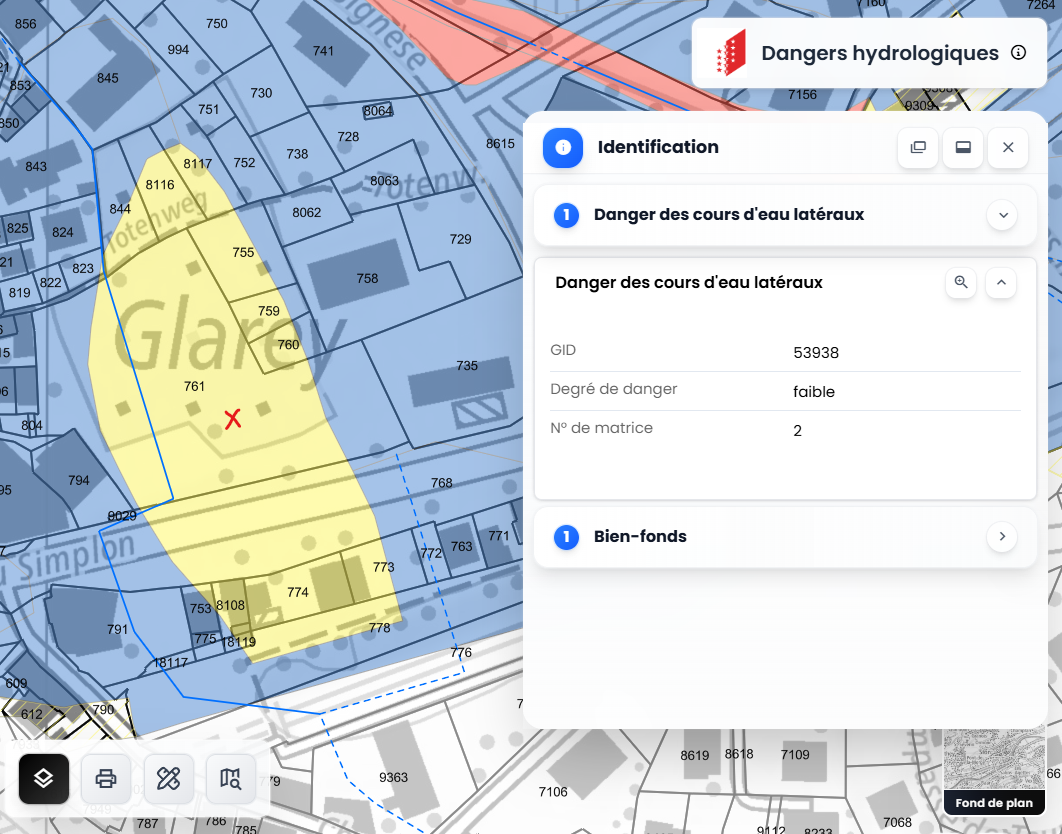Close the Identification panel
1062x834 pixels.
point(1008,148)
